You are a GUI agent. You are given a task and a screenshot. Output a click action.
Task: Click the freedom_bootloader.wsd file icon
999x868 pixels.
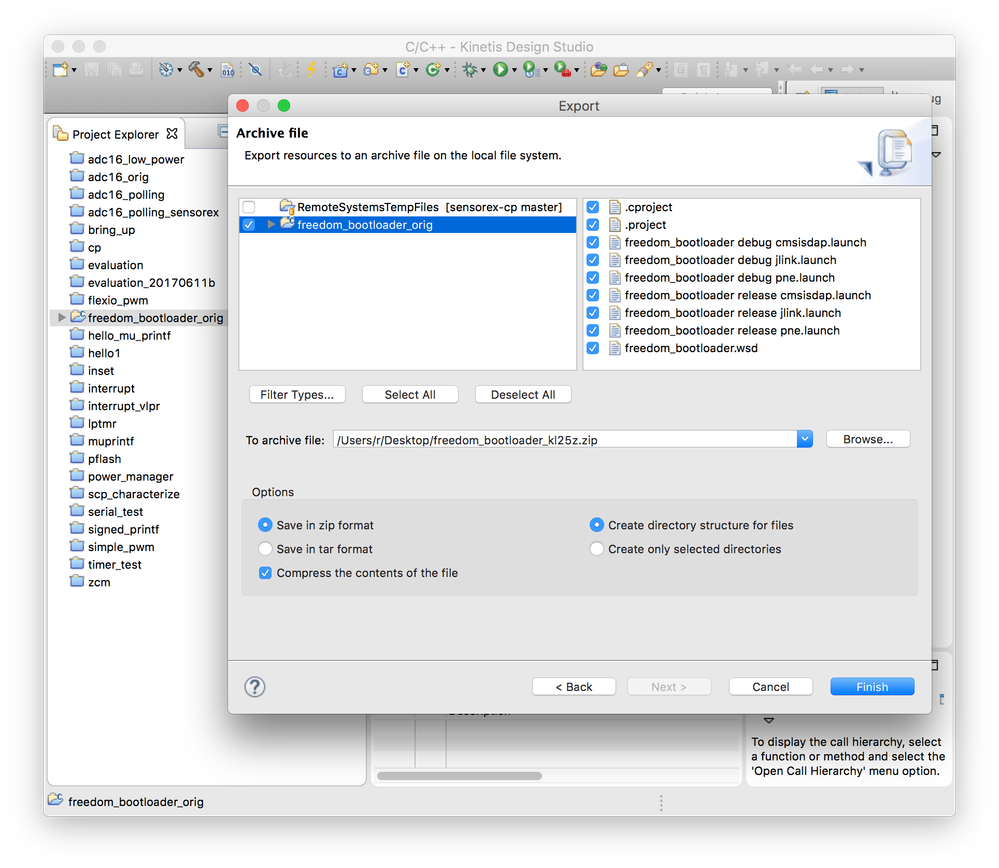[615, 348]
